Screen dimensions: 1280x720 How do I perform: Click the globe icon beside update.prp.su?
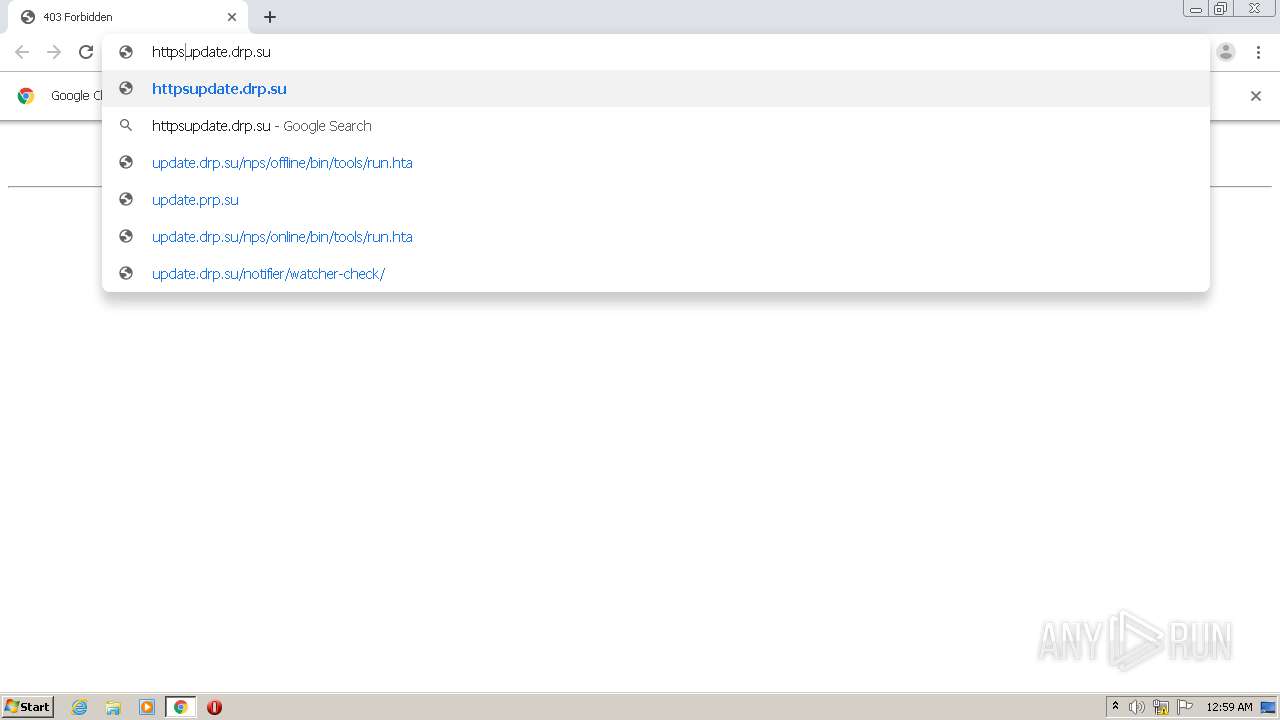(x=126, y=200)
